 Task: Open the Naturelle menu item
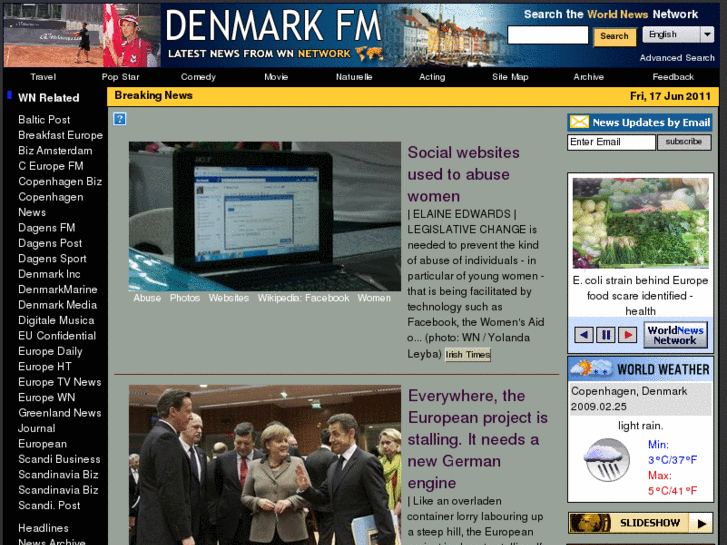click(x=354, y=77)
